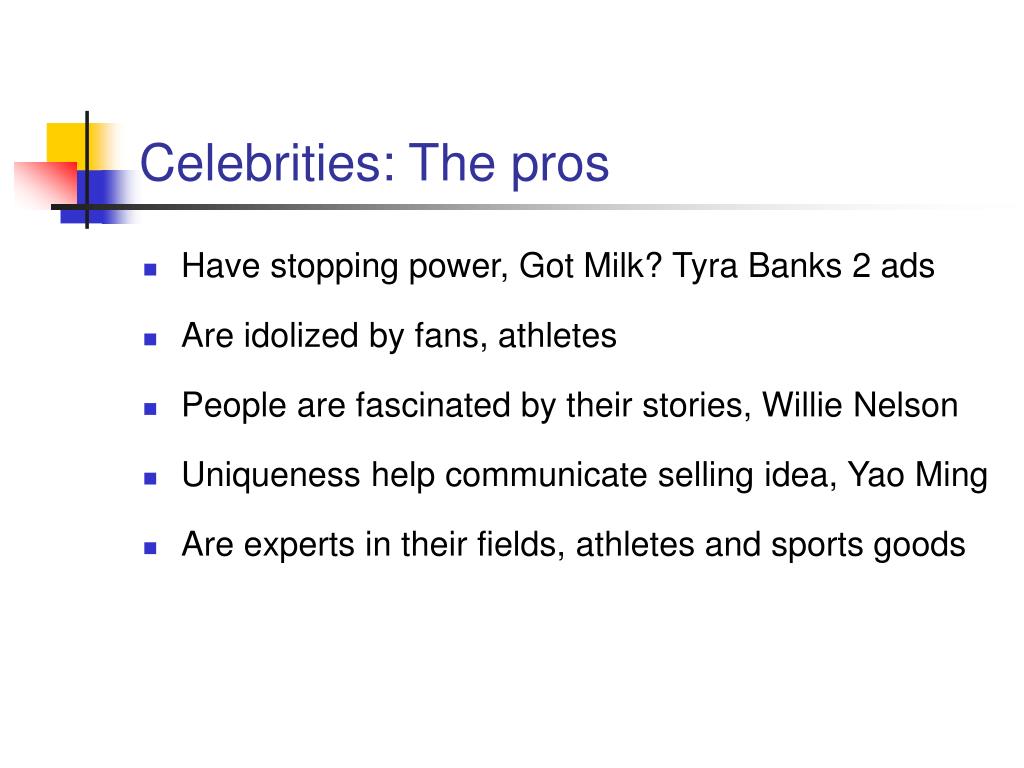Click the black vertical line in title decoration
1024x768 pixels.
click(87, 170)
